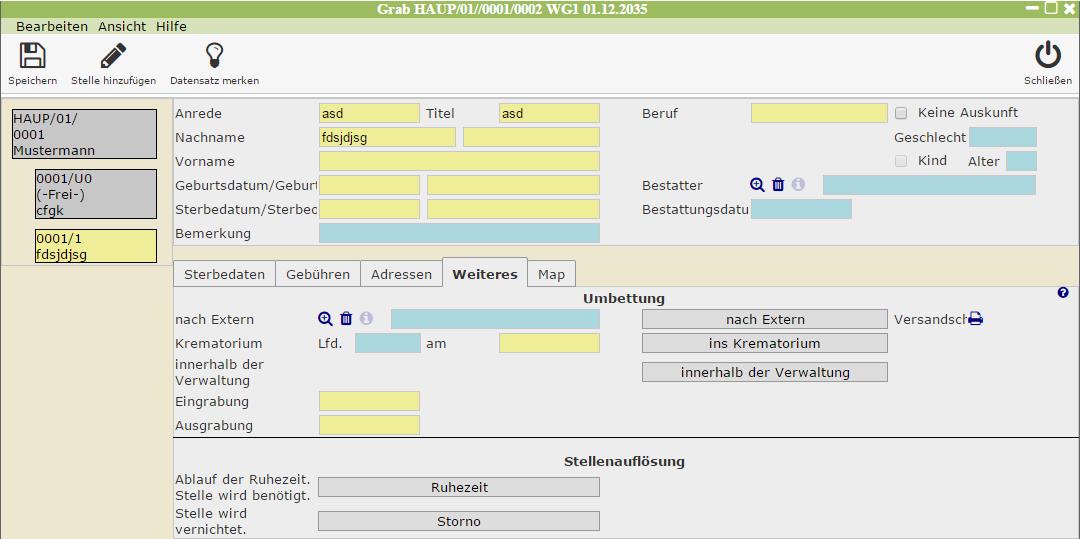This screenshot has height=539, width=1080.
Task: Select grave entry 0001/U0 (-Frei-) cfgk
Action: coord(96,194)
